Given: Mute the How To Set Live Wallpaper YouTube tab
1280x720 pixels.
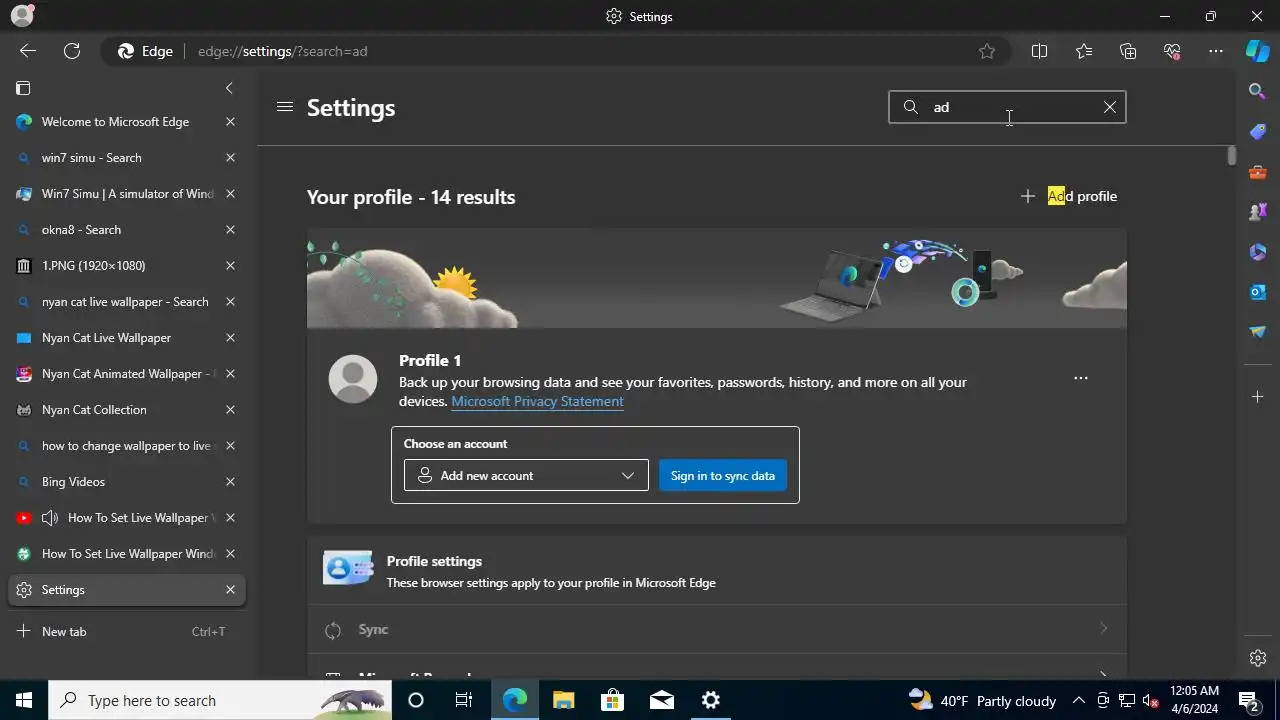Looking at the screenshot, I should tap(50, 518).
